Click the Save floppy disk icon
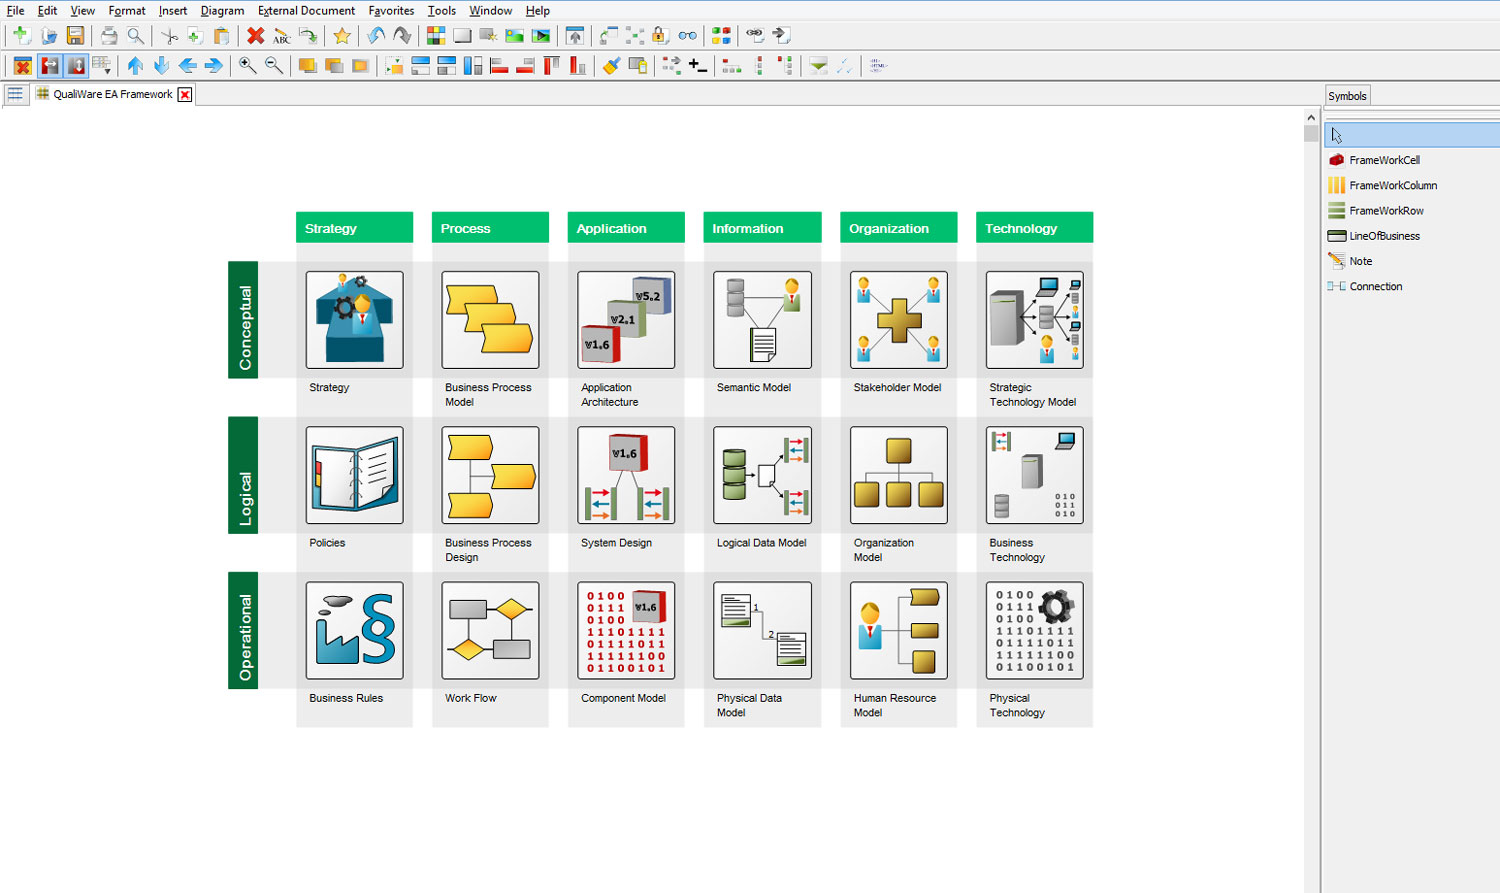 [75, 36]
